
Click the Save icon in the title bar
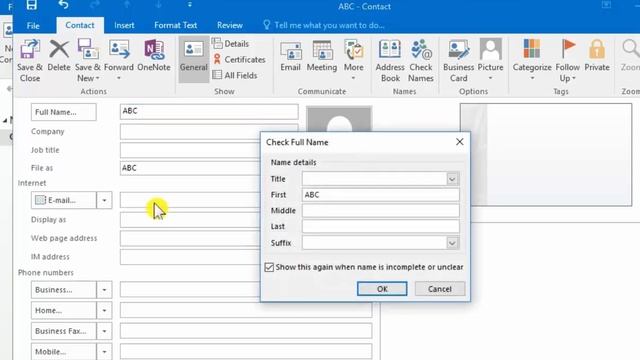tap(31, 5)
